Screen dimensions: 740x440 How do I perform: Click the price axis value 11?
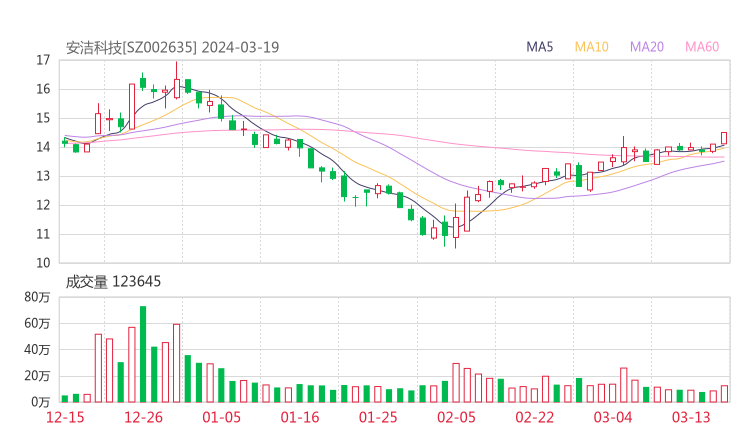point(43,234)
